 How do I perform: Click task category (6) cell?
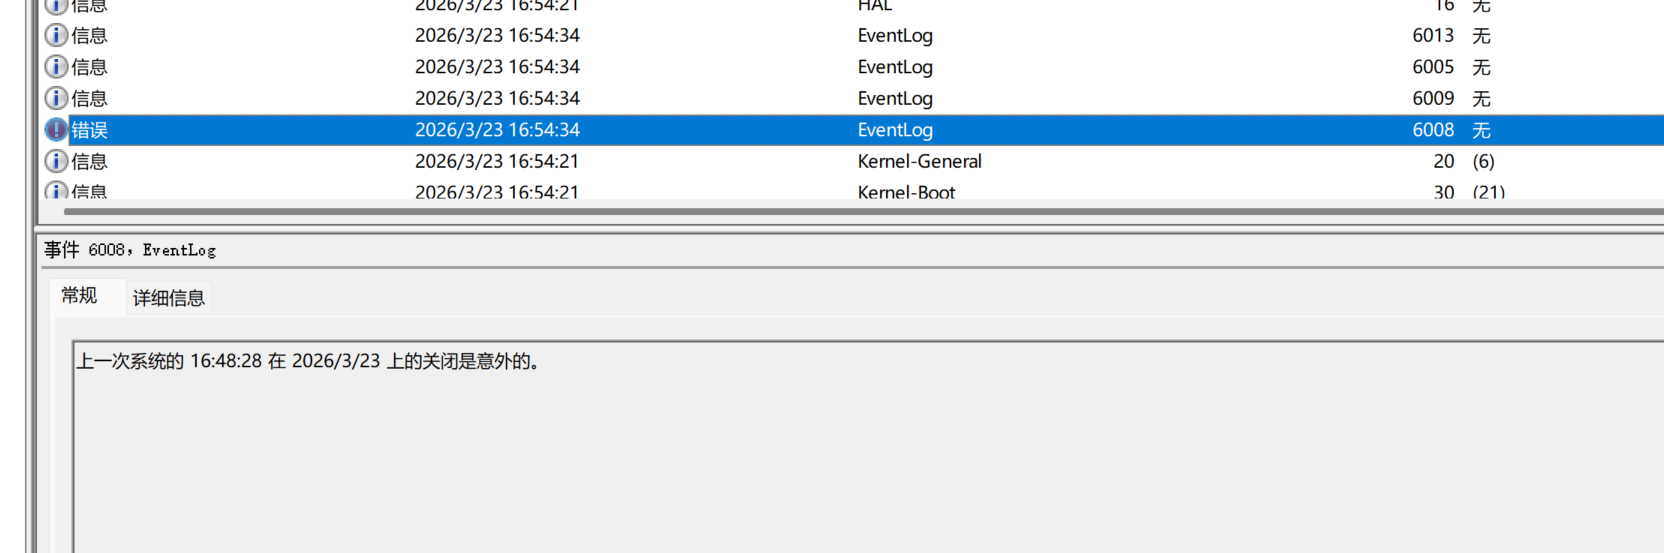(1483, 161)
